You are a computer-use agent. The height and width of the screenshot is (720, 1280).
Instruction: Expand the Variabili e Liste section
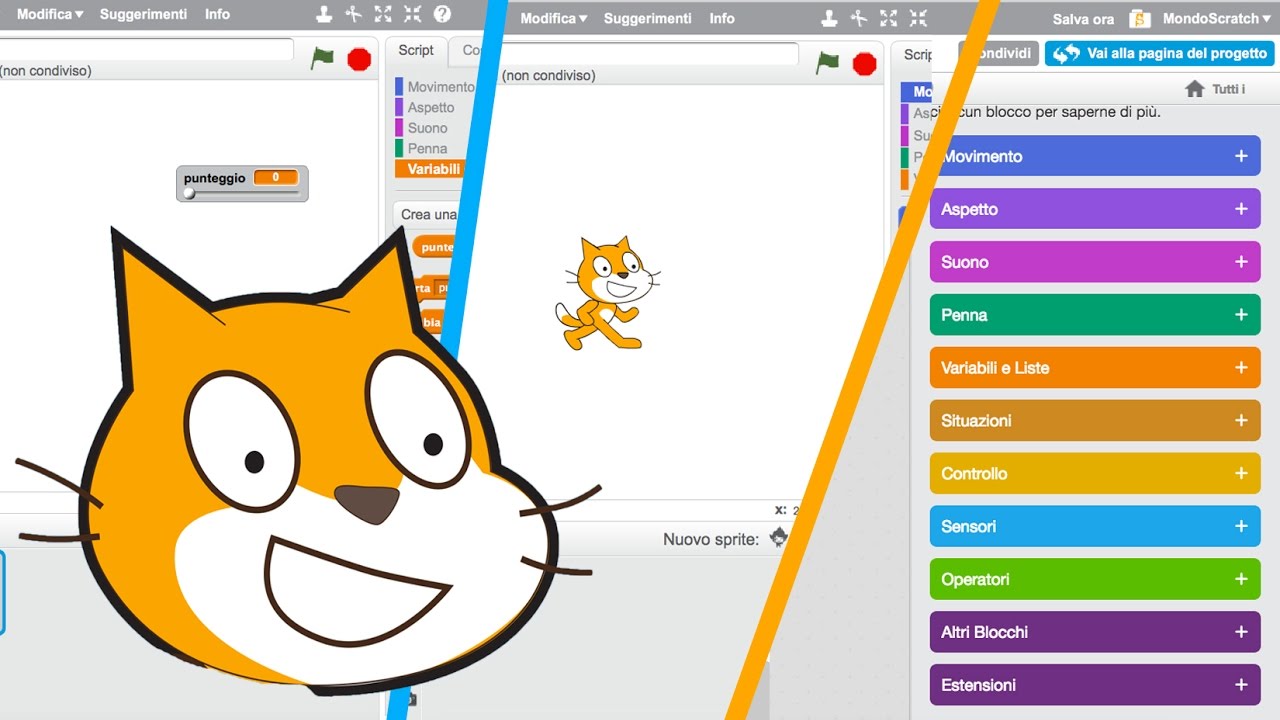click(x=1240, y=367)
